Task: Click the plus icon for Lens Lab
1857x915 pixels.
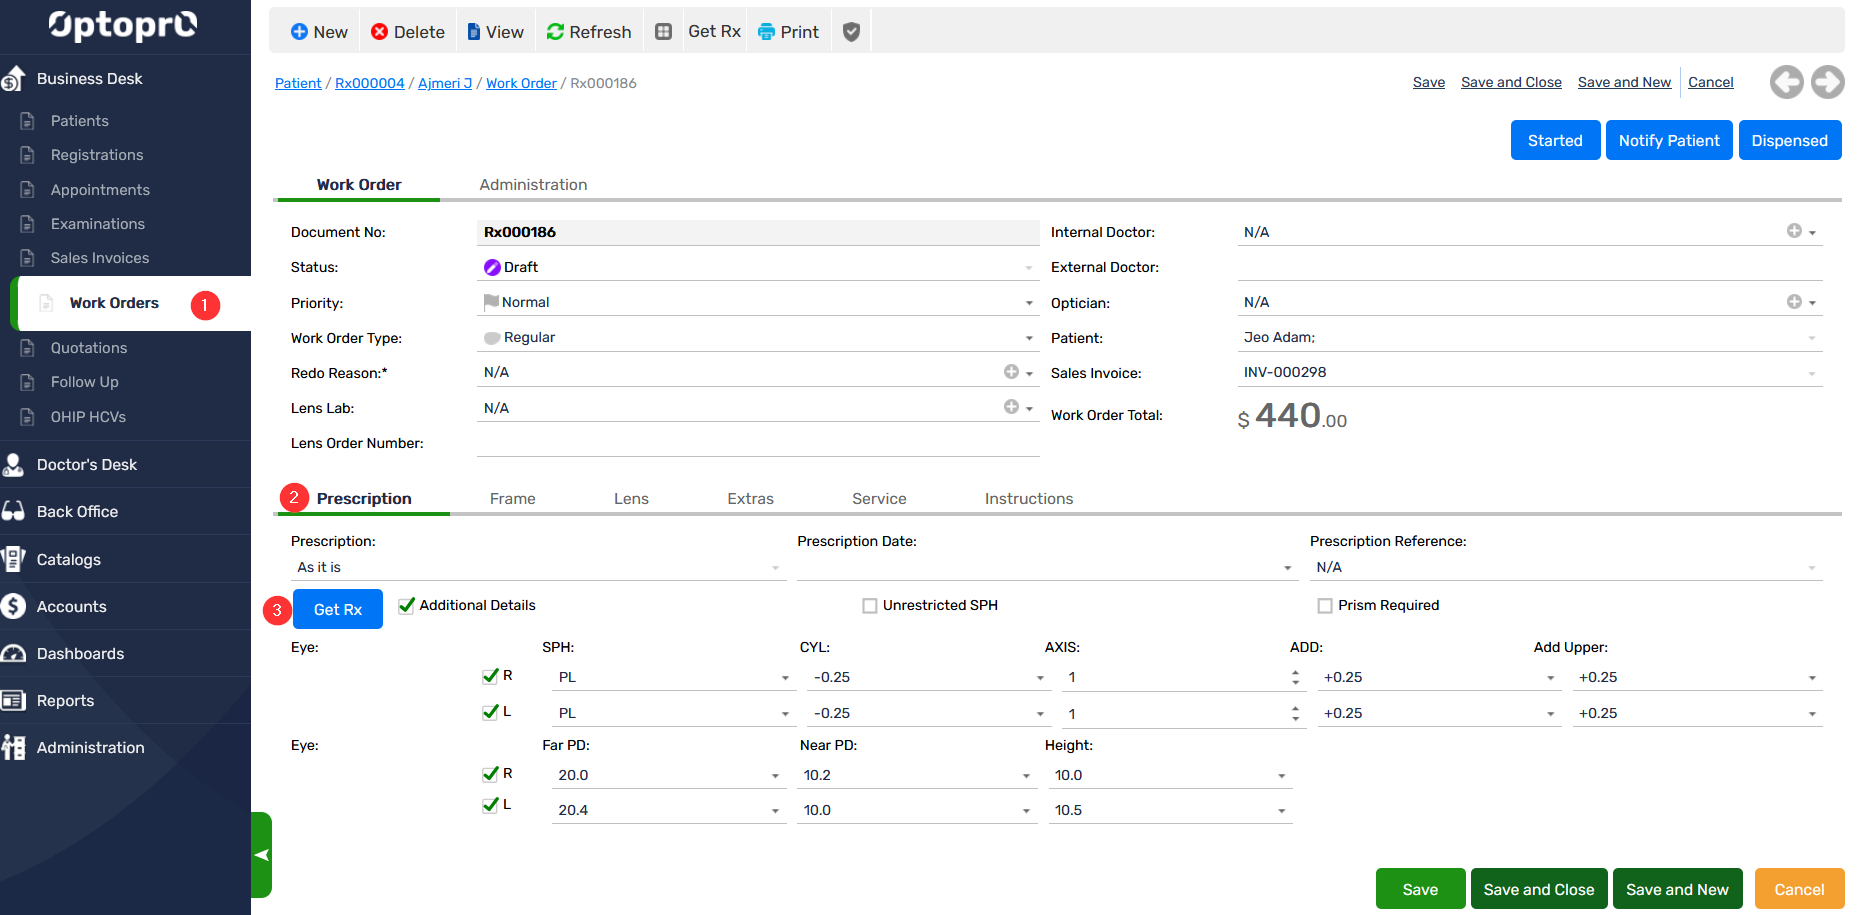Action: click(x=1011, y=407)
